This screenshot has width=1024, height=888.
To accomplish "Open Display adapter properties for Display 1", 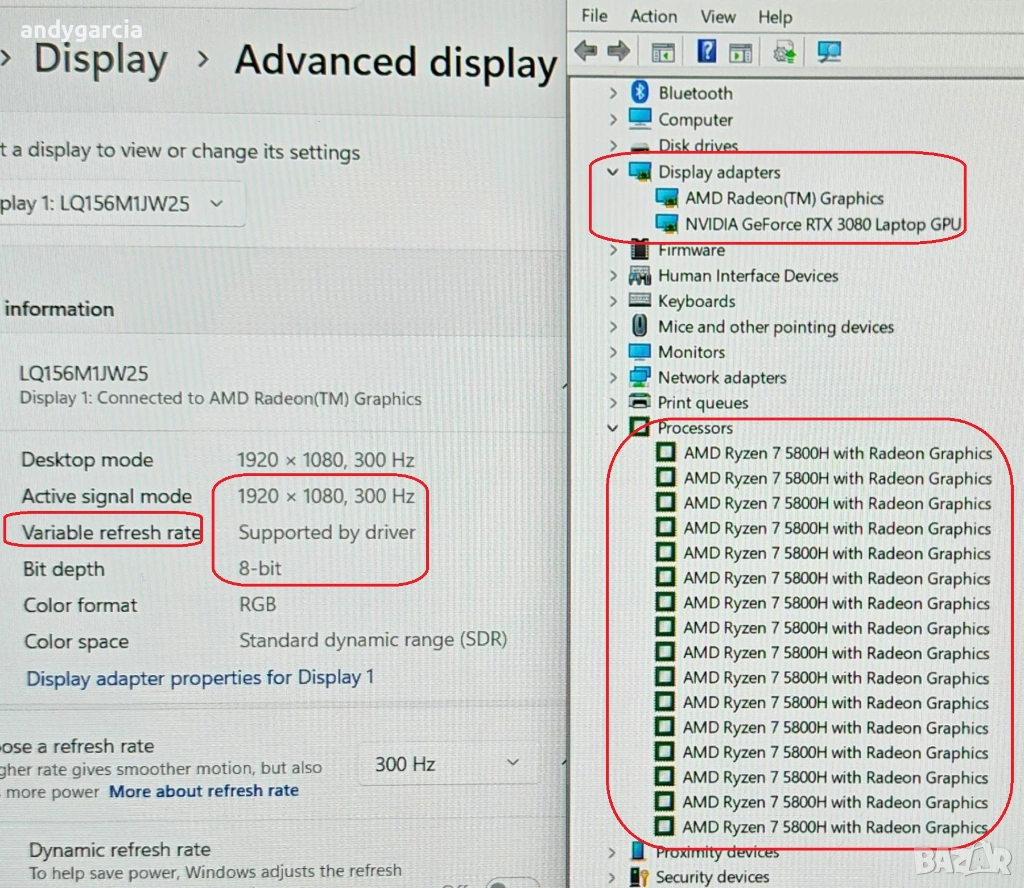I will tap(200, 678).
